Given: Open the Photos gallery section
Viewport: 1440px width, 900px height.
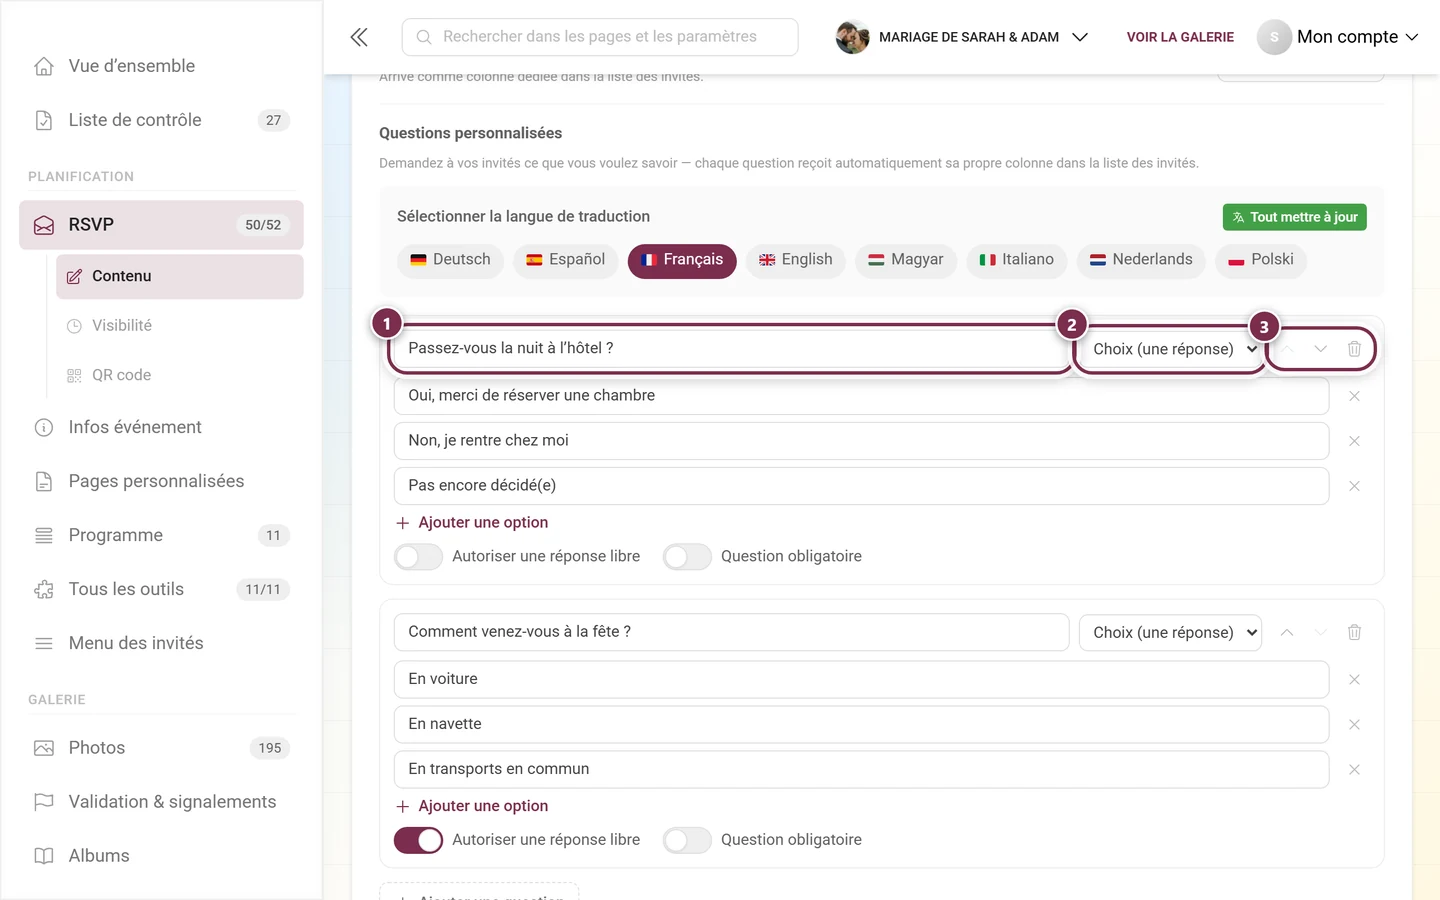Looking at the screenshot, I should point(162,748).
